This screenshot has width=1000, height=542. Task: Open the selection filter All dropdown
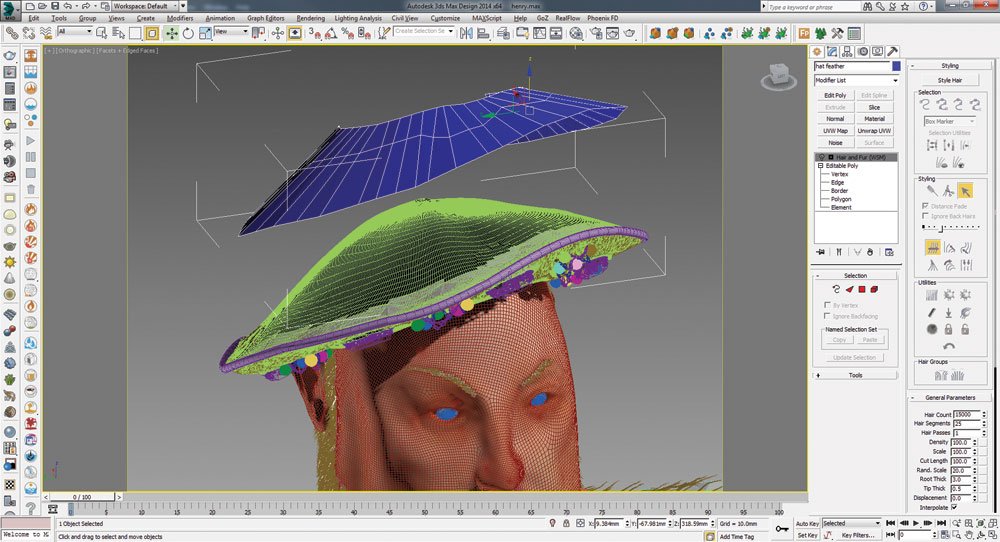(75, 32)
